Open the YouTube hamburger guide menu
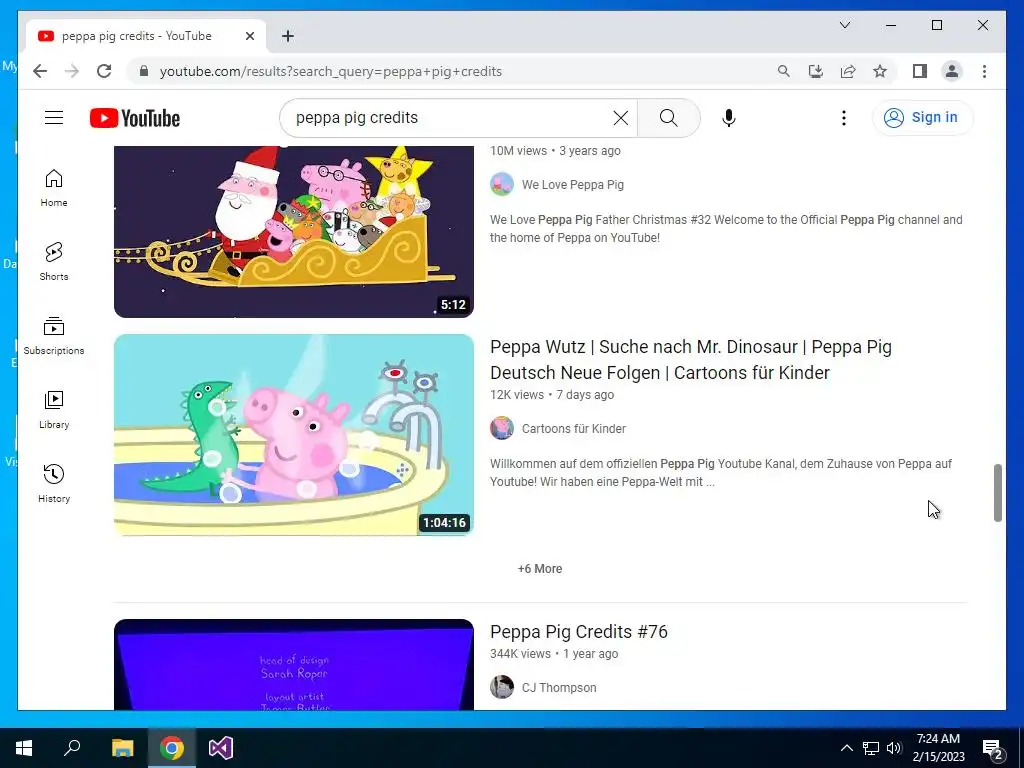Viewport: 1024px width, 768px height. (54, 118)
